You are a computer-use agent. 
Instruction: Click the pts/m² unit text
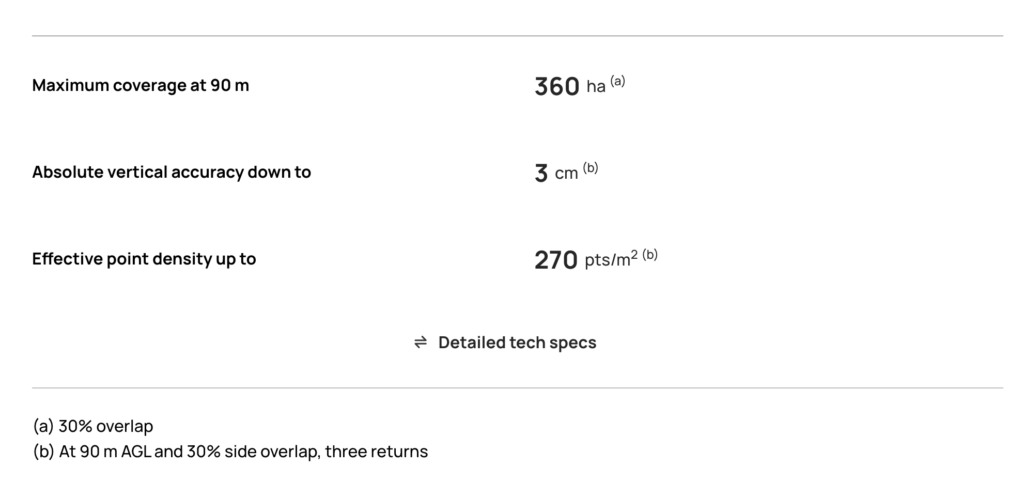click(612, 261)
